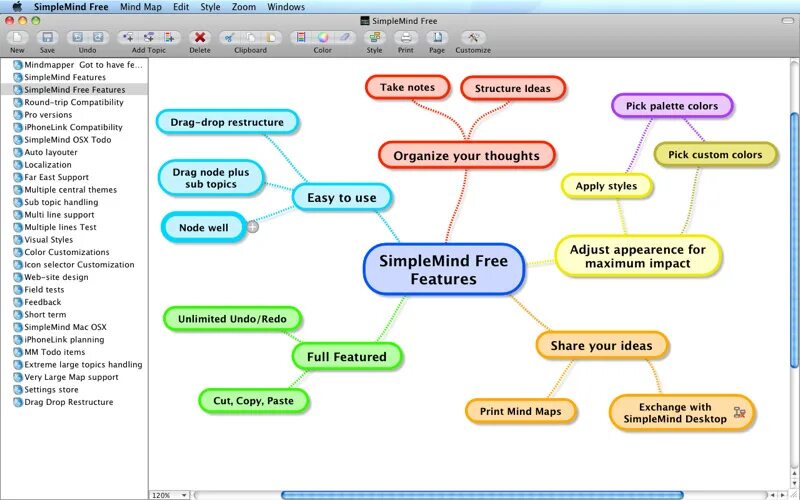Open Page setup icon
800x500 pixels.
[x=437, y=37]
